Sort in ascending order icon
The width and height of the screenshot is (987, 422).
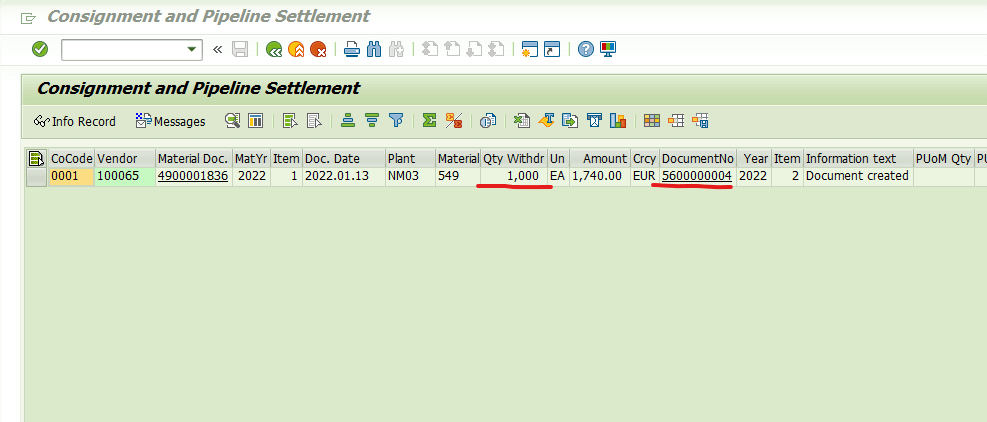tap(348, 121)
